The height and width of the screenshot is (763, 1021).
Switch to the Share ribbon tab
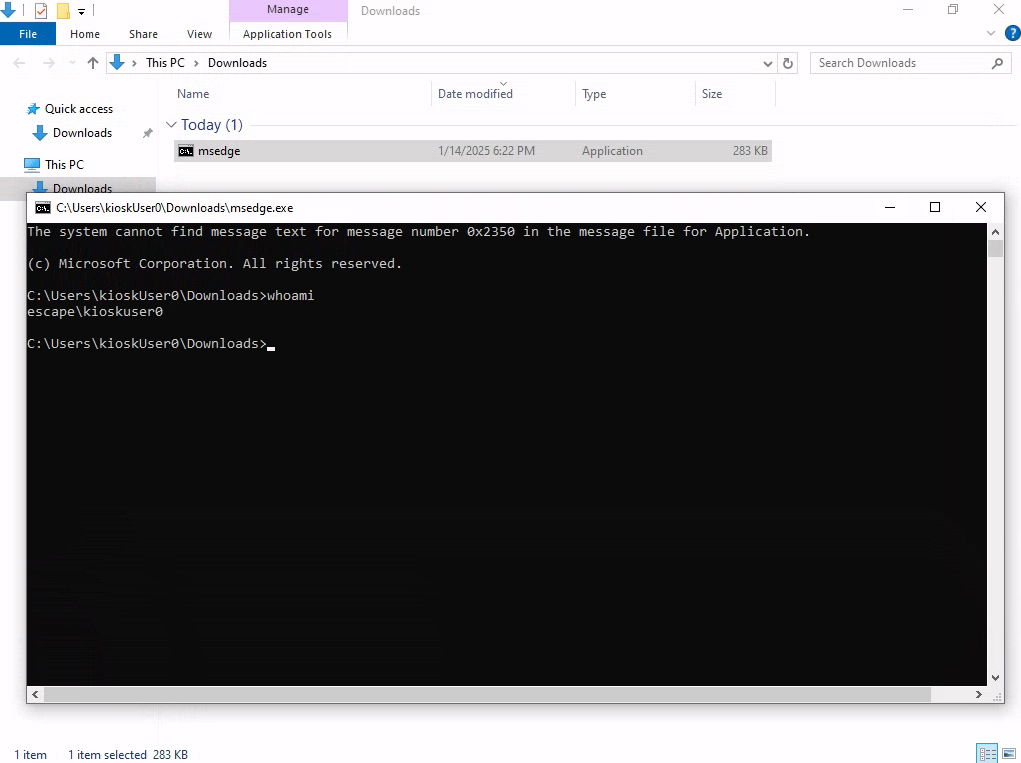coord(143,34)
